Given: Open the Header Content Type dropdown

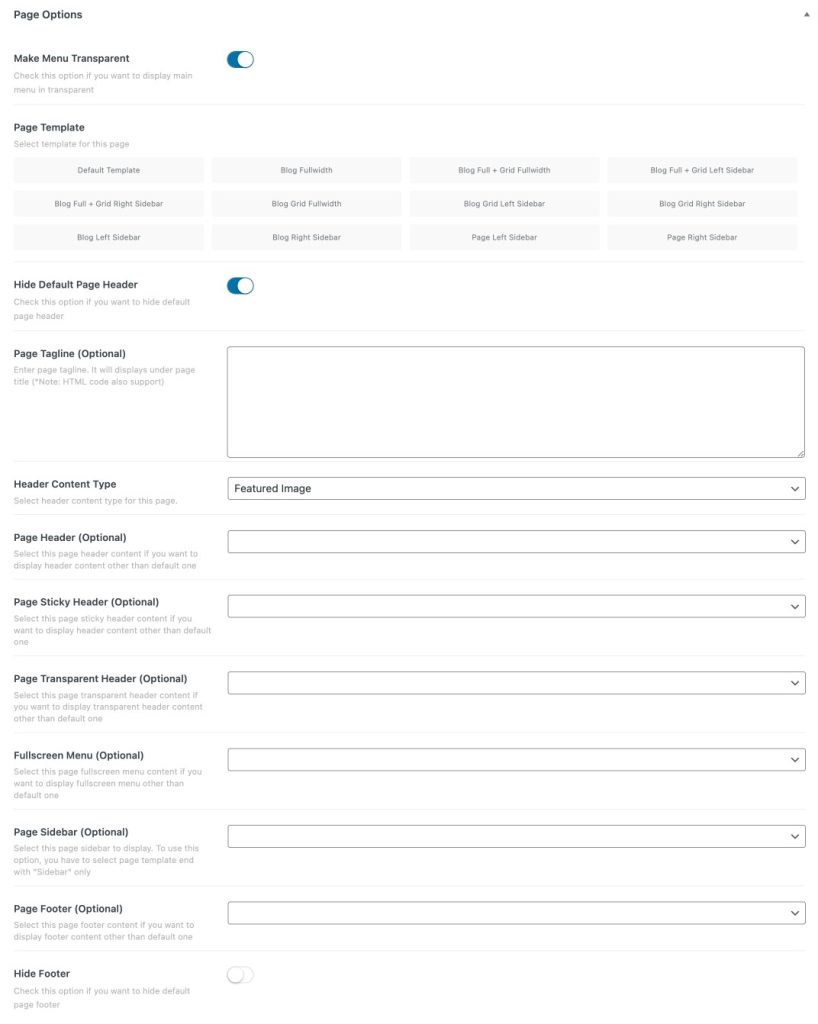Looking at the screenshot, I should [516, 488].
